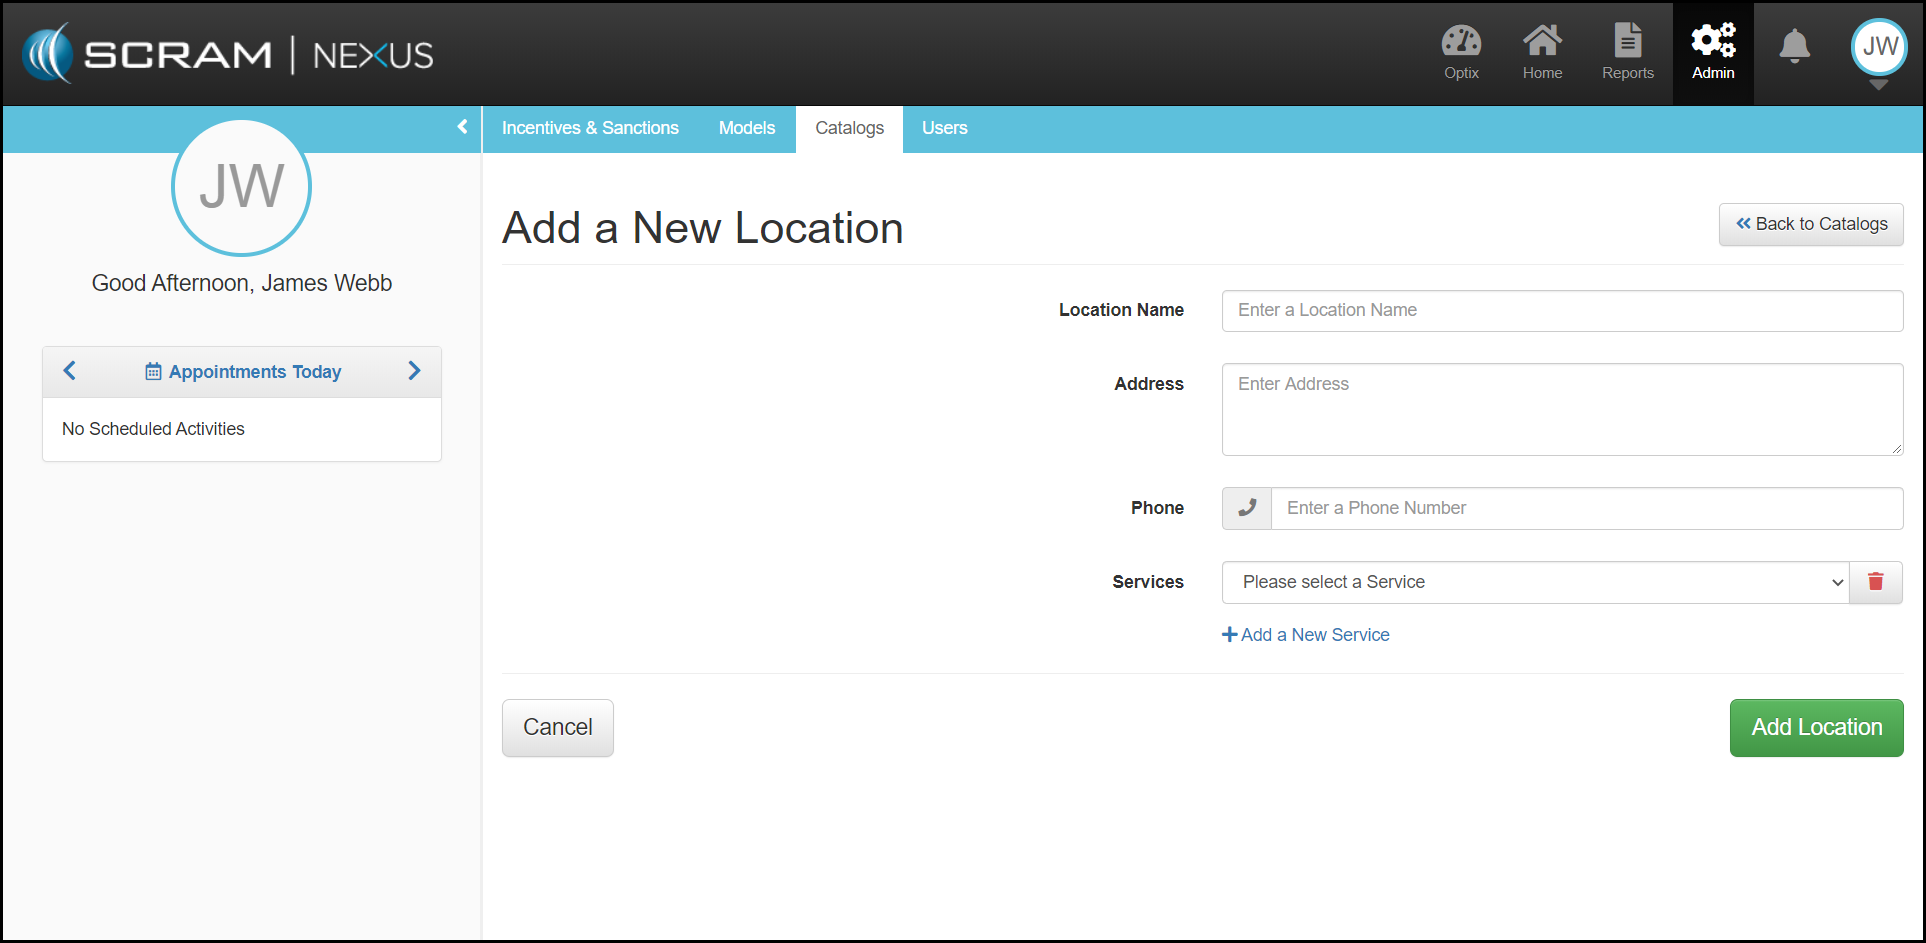This screenshot has width=1926, height=943.
Task: Switch to Incentives & Sanctions tab
Action: (590, 128)
